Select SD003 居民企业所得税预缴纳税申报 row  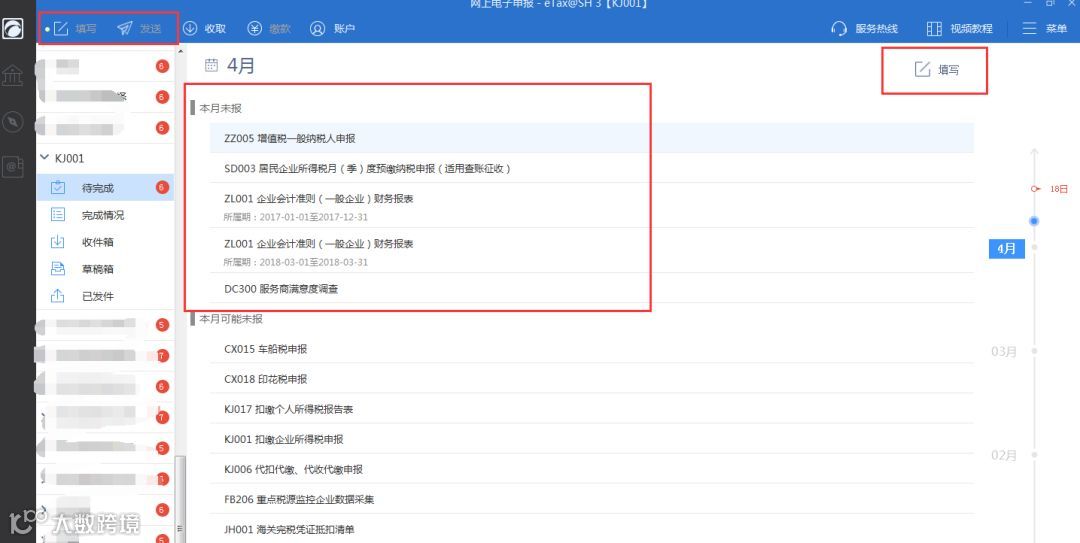592,168
